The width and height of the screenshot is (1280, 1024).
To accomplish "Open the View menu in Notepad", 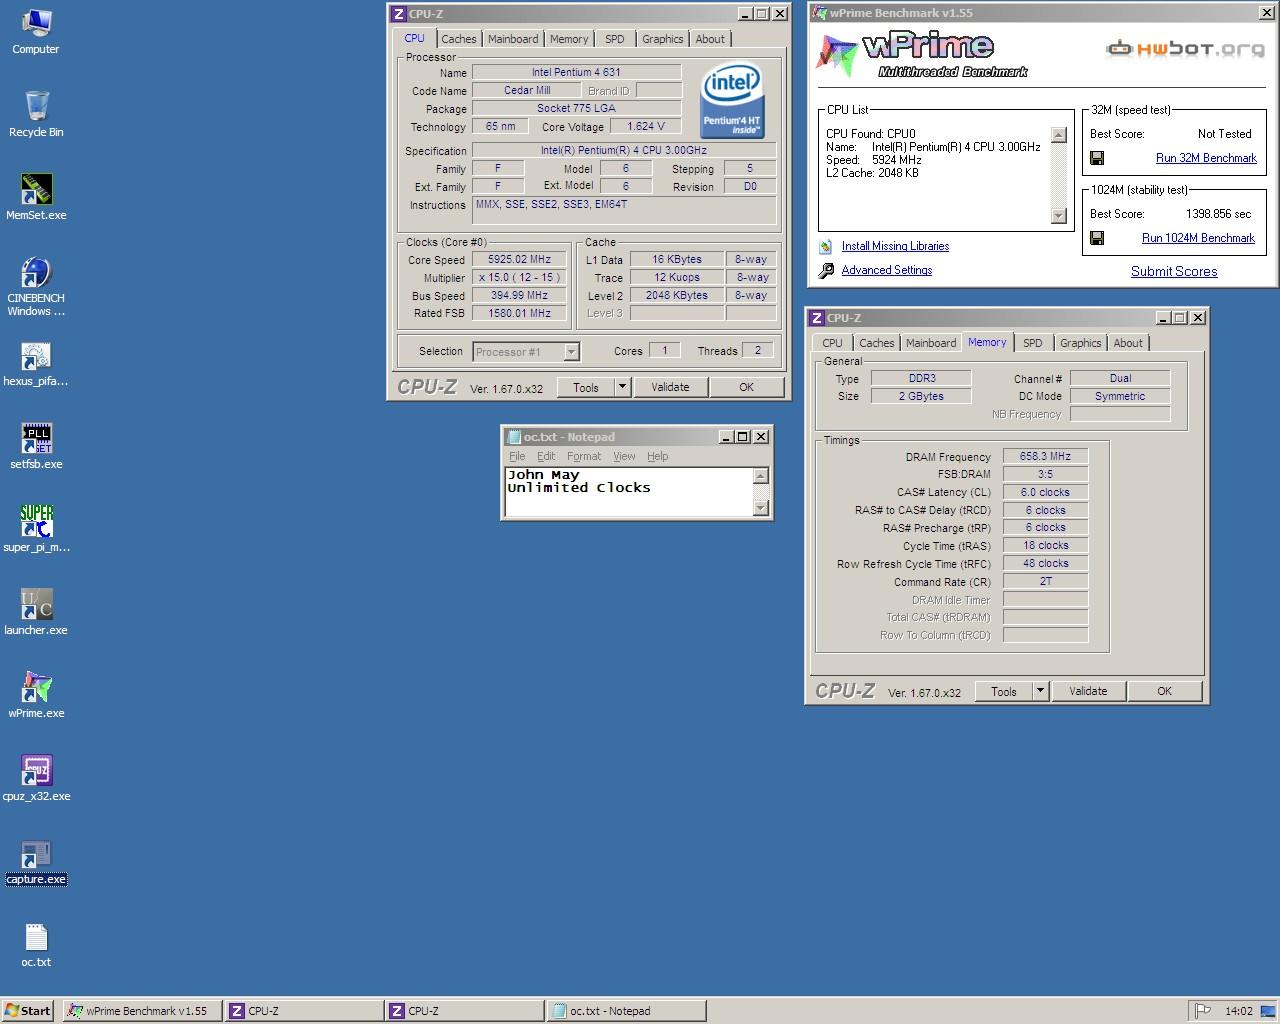I will click(624, 456).
